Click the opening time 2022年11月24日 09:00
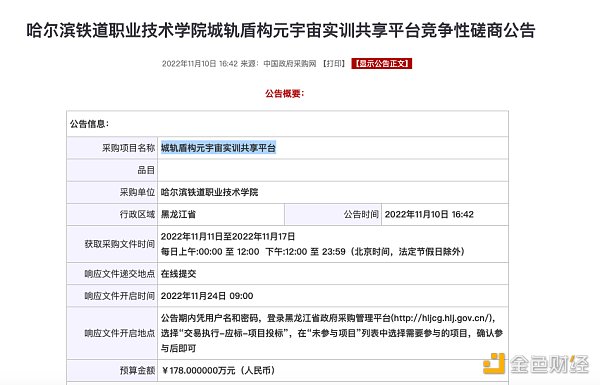 pyautogui.click(x=207, y=296)
